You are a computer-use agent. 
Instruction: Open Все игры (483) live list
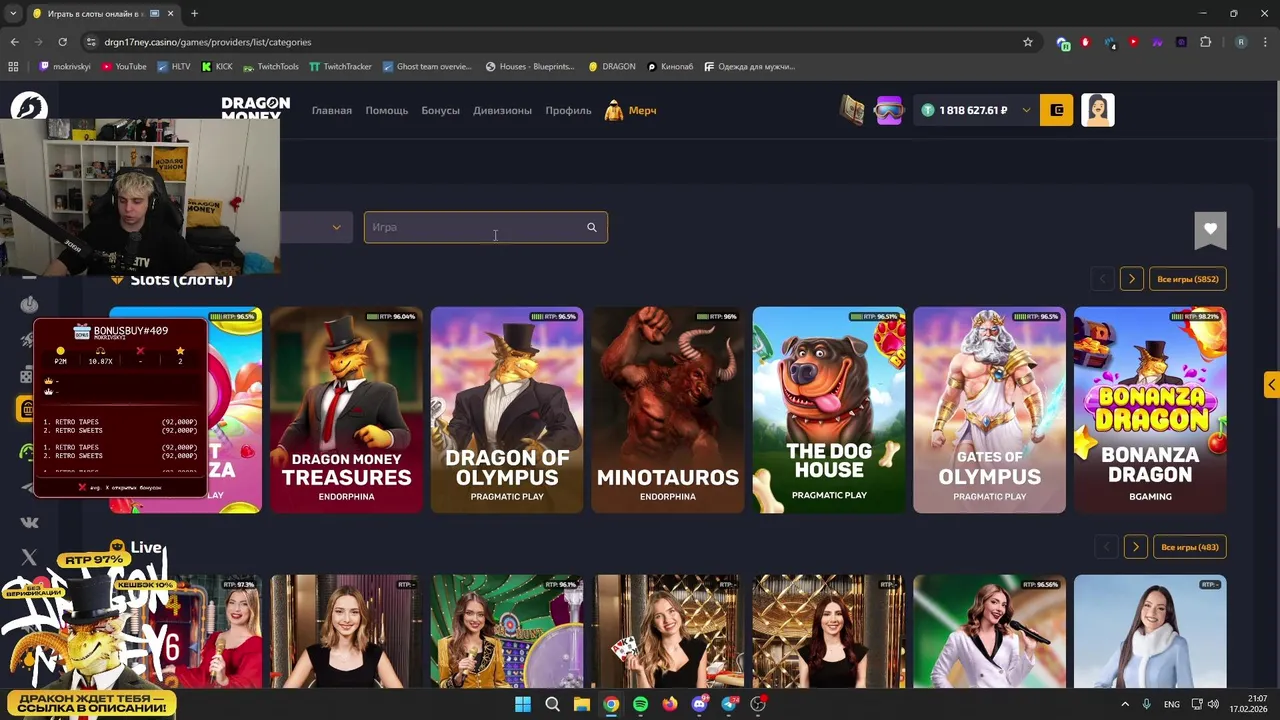tap(1189, 547)
